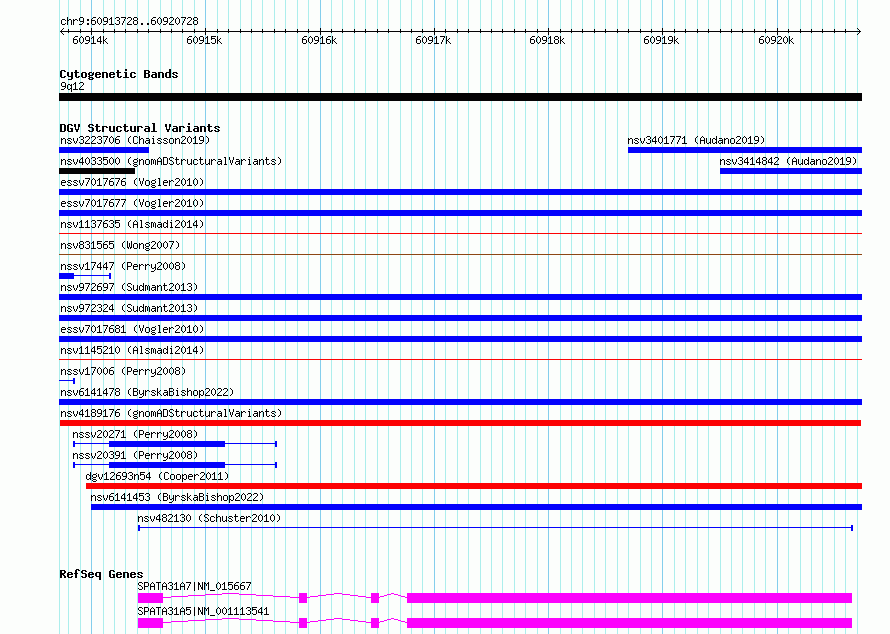This screenshot has height=634, width=890.
Task: Click essv7017681 (Vogler2010) label
Action: click(132, 329)
